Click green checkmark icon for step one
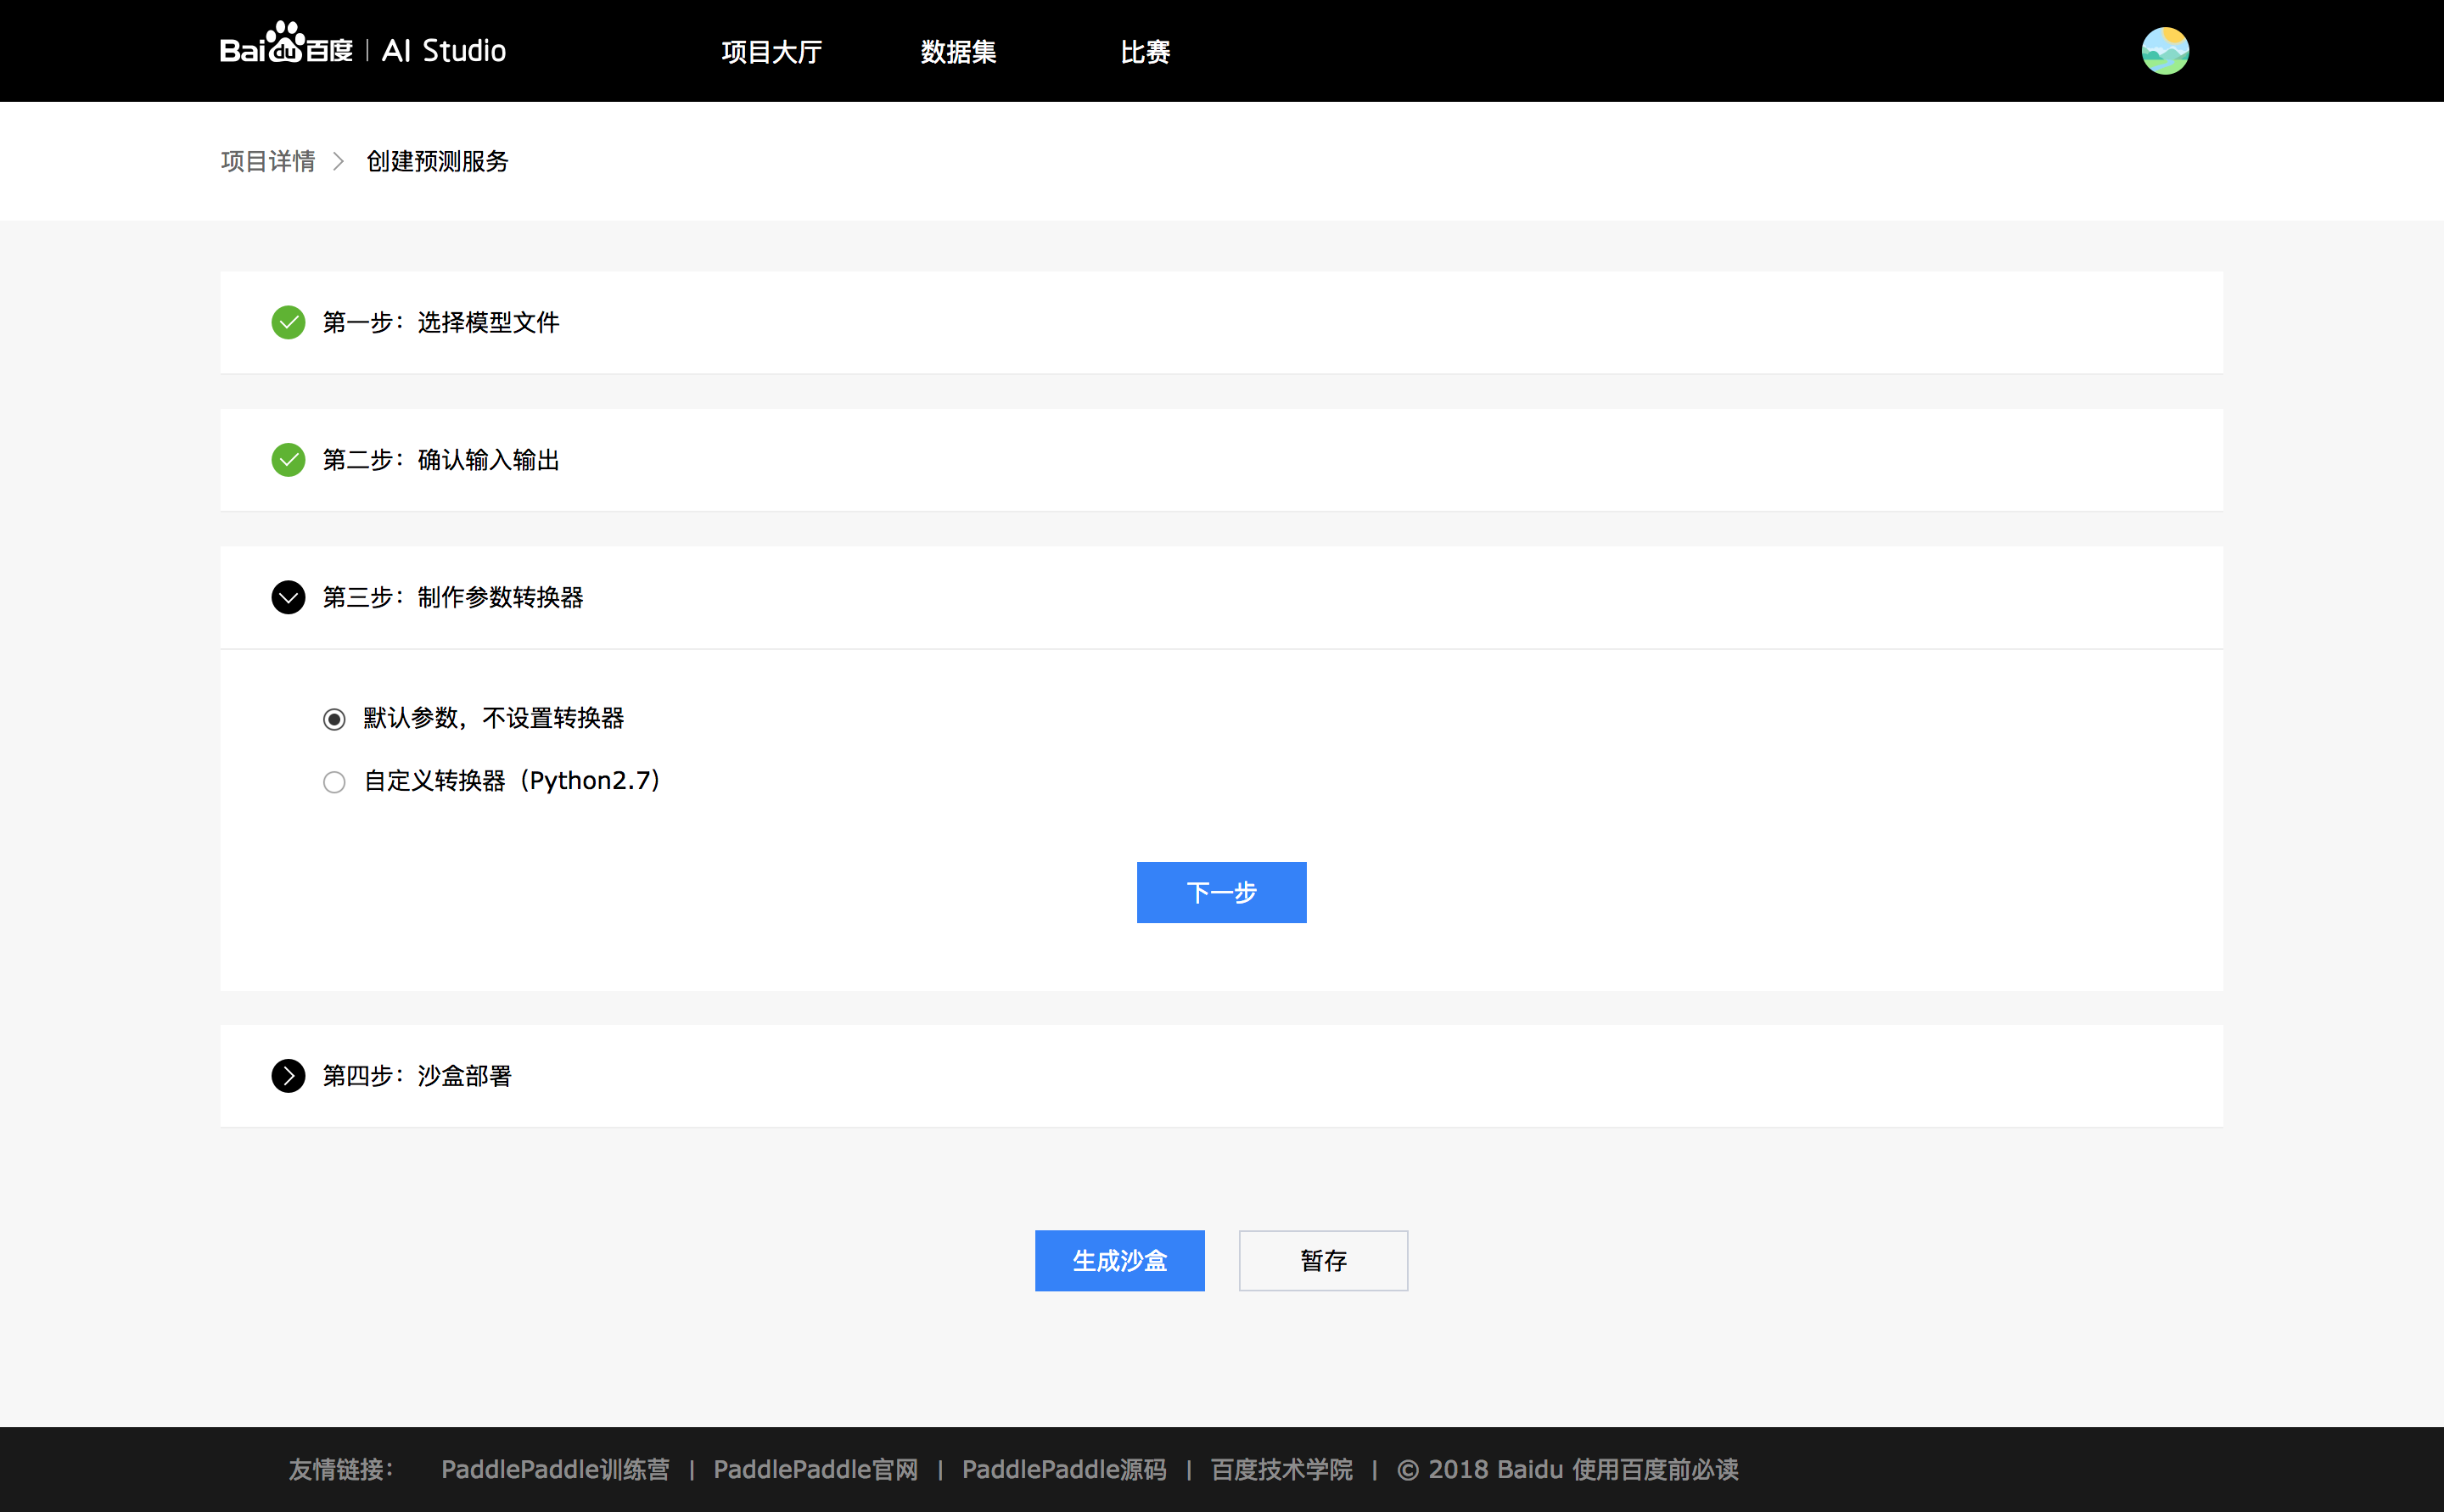The height and width of the screenshot is (1512, 2444). point(288,322)
